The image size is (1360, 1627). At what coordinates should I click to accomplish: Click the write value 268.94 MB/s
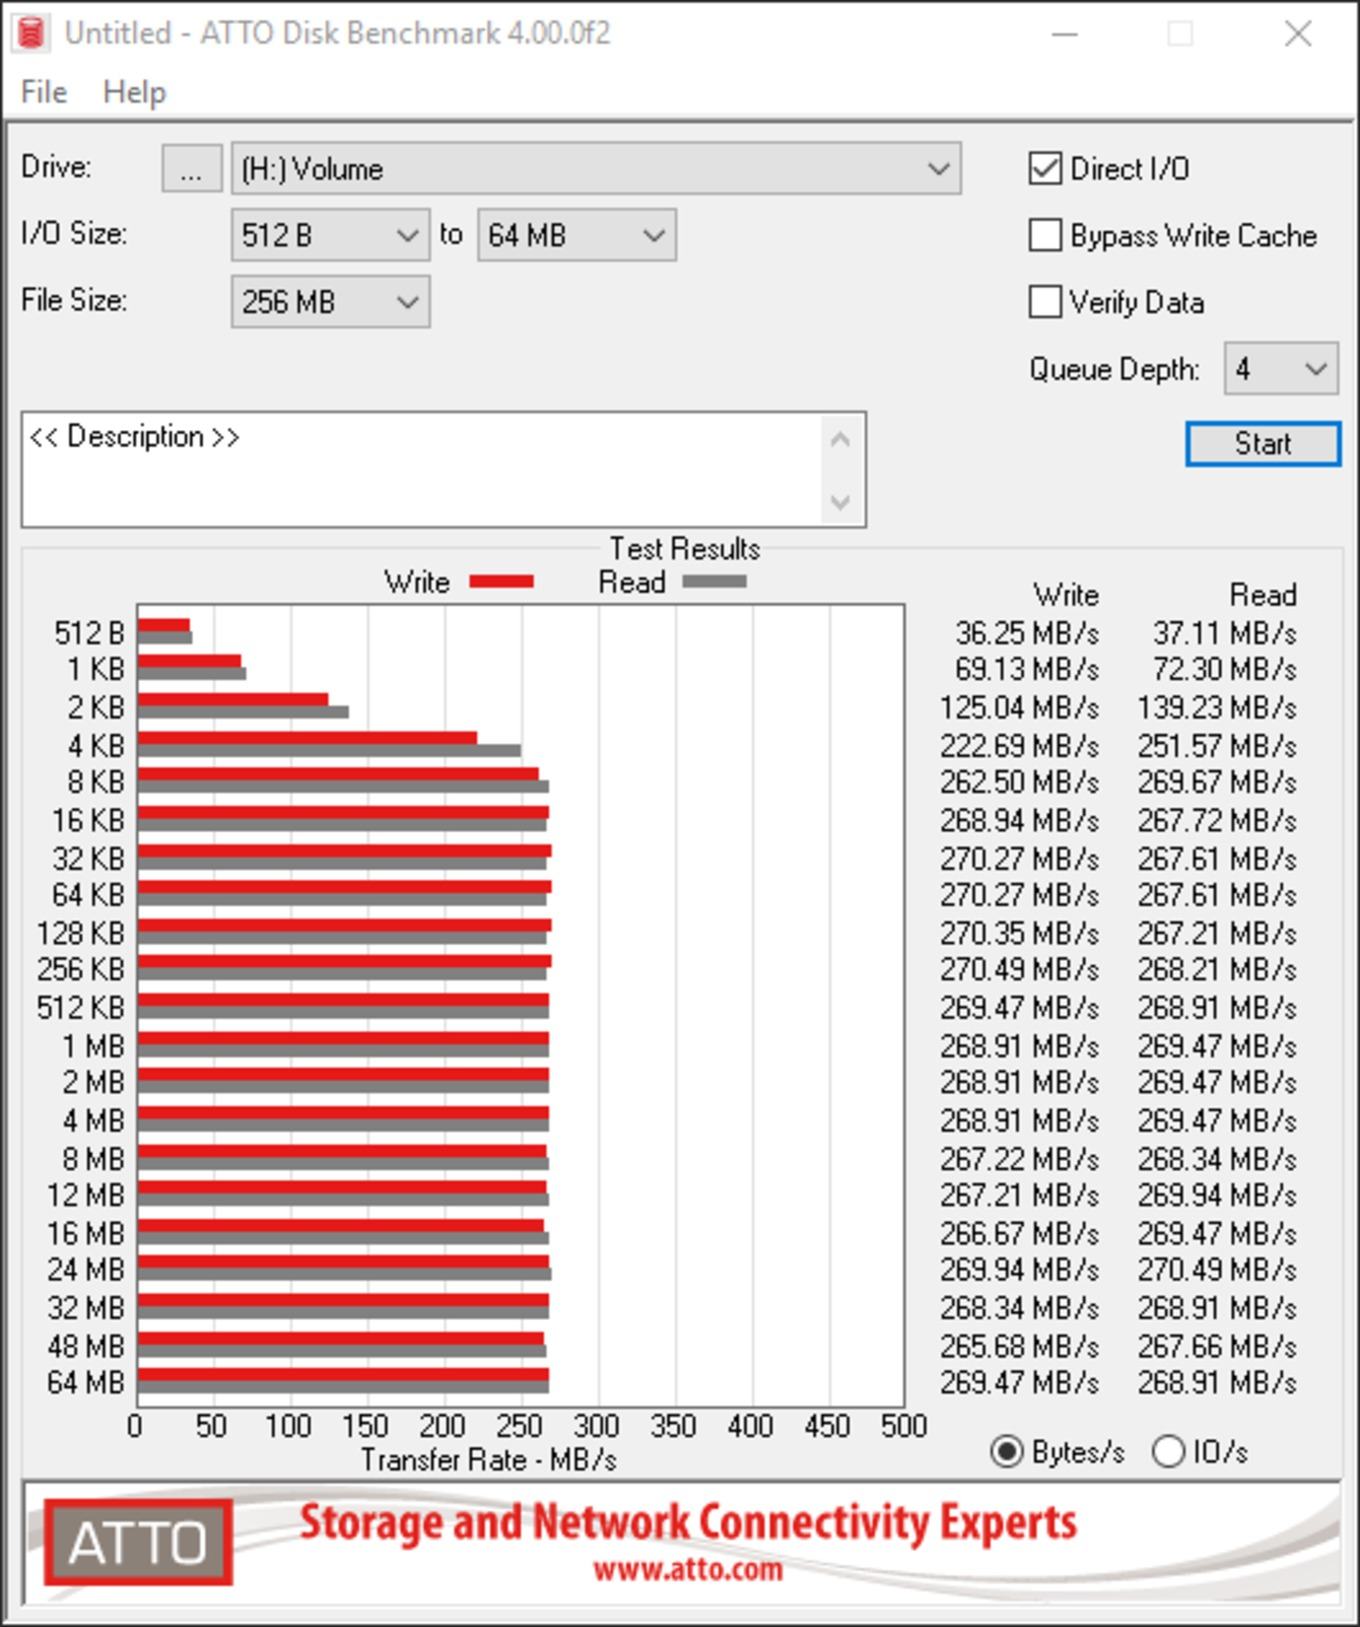coord(1019,821)
